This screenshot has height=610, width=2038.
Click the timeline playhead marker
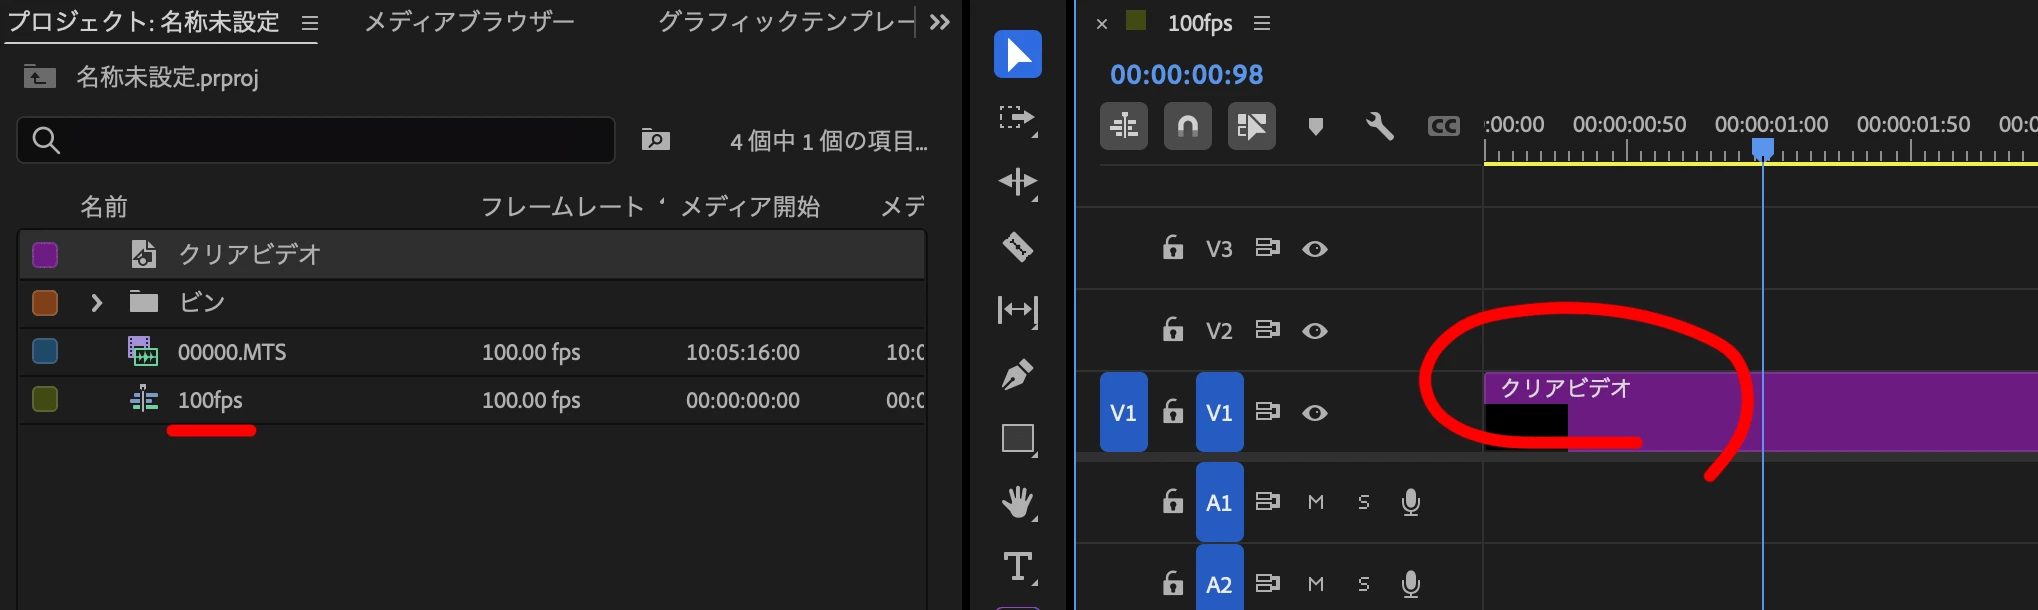[1763, 150]
